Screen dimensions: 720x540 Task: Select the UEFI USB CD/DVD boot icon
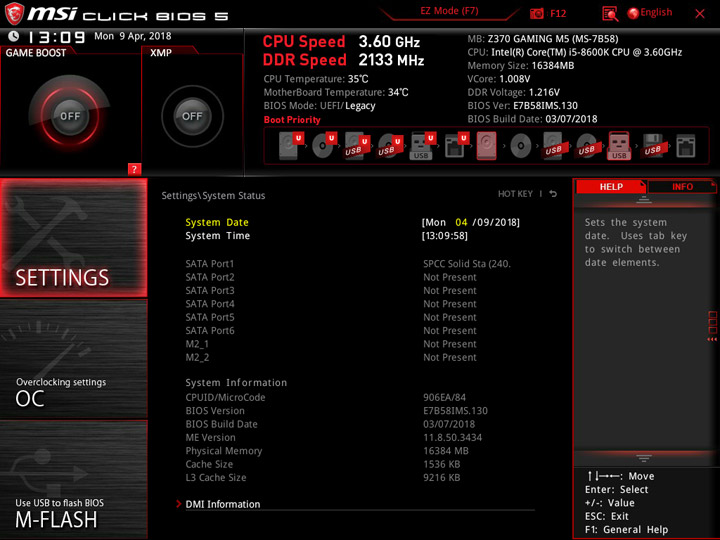click(390, 146)
